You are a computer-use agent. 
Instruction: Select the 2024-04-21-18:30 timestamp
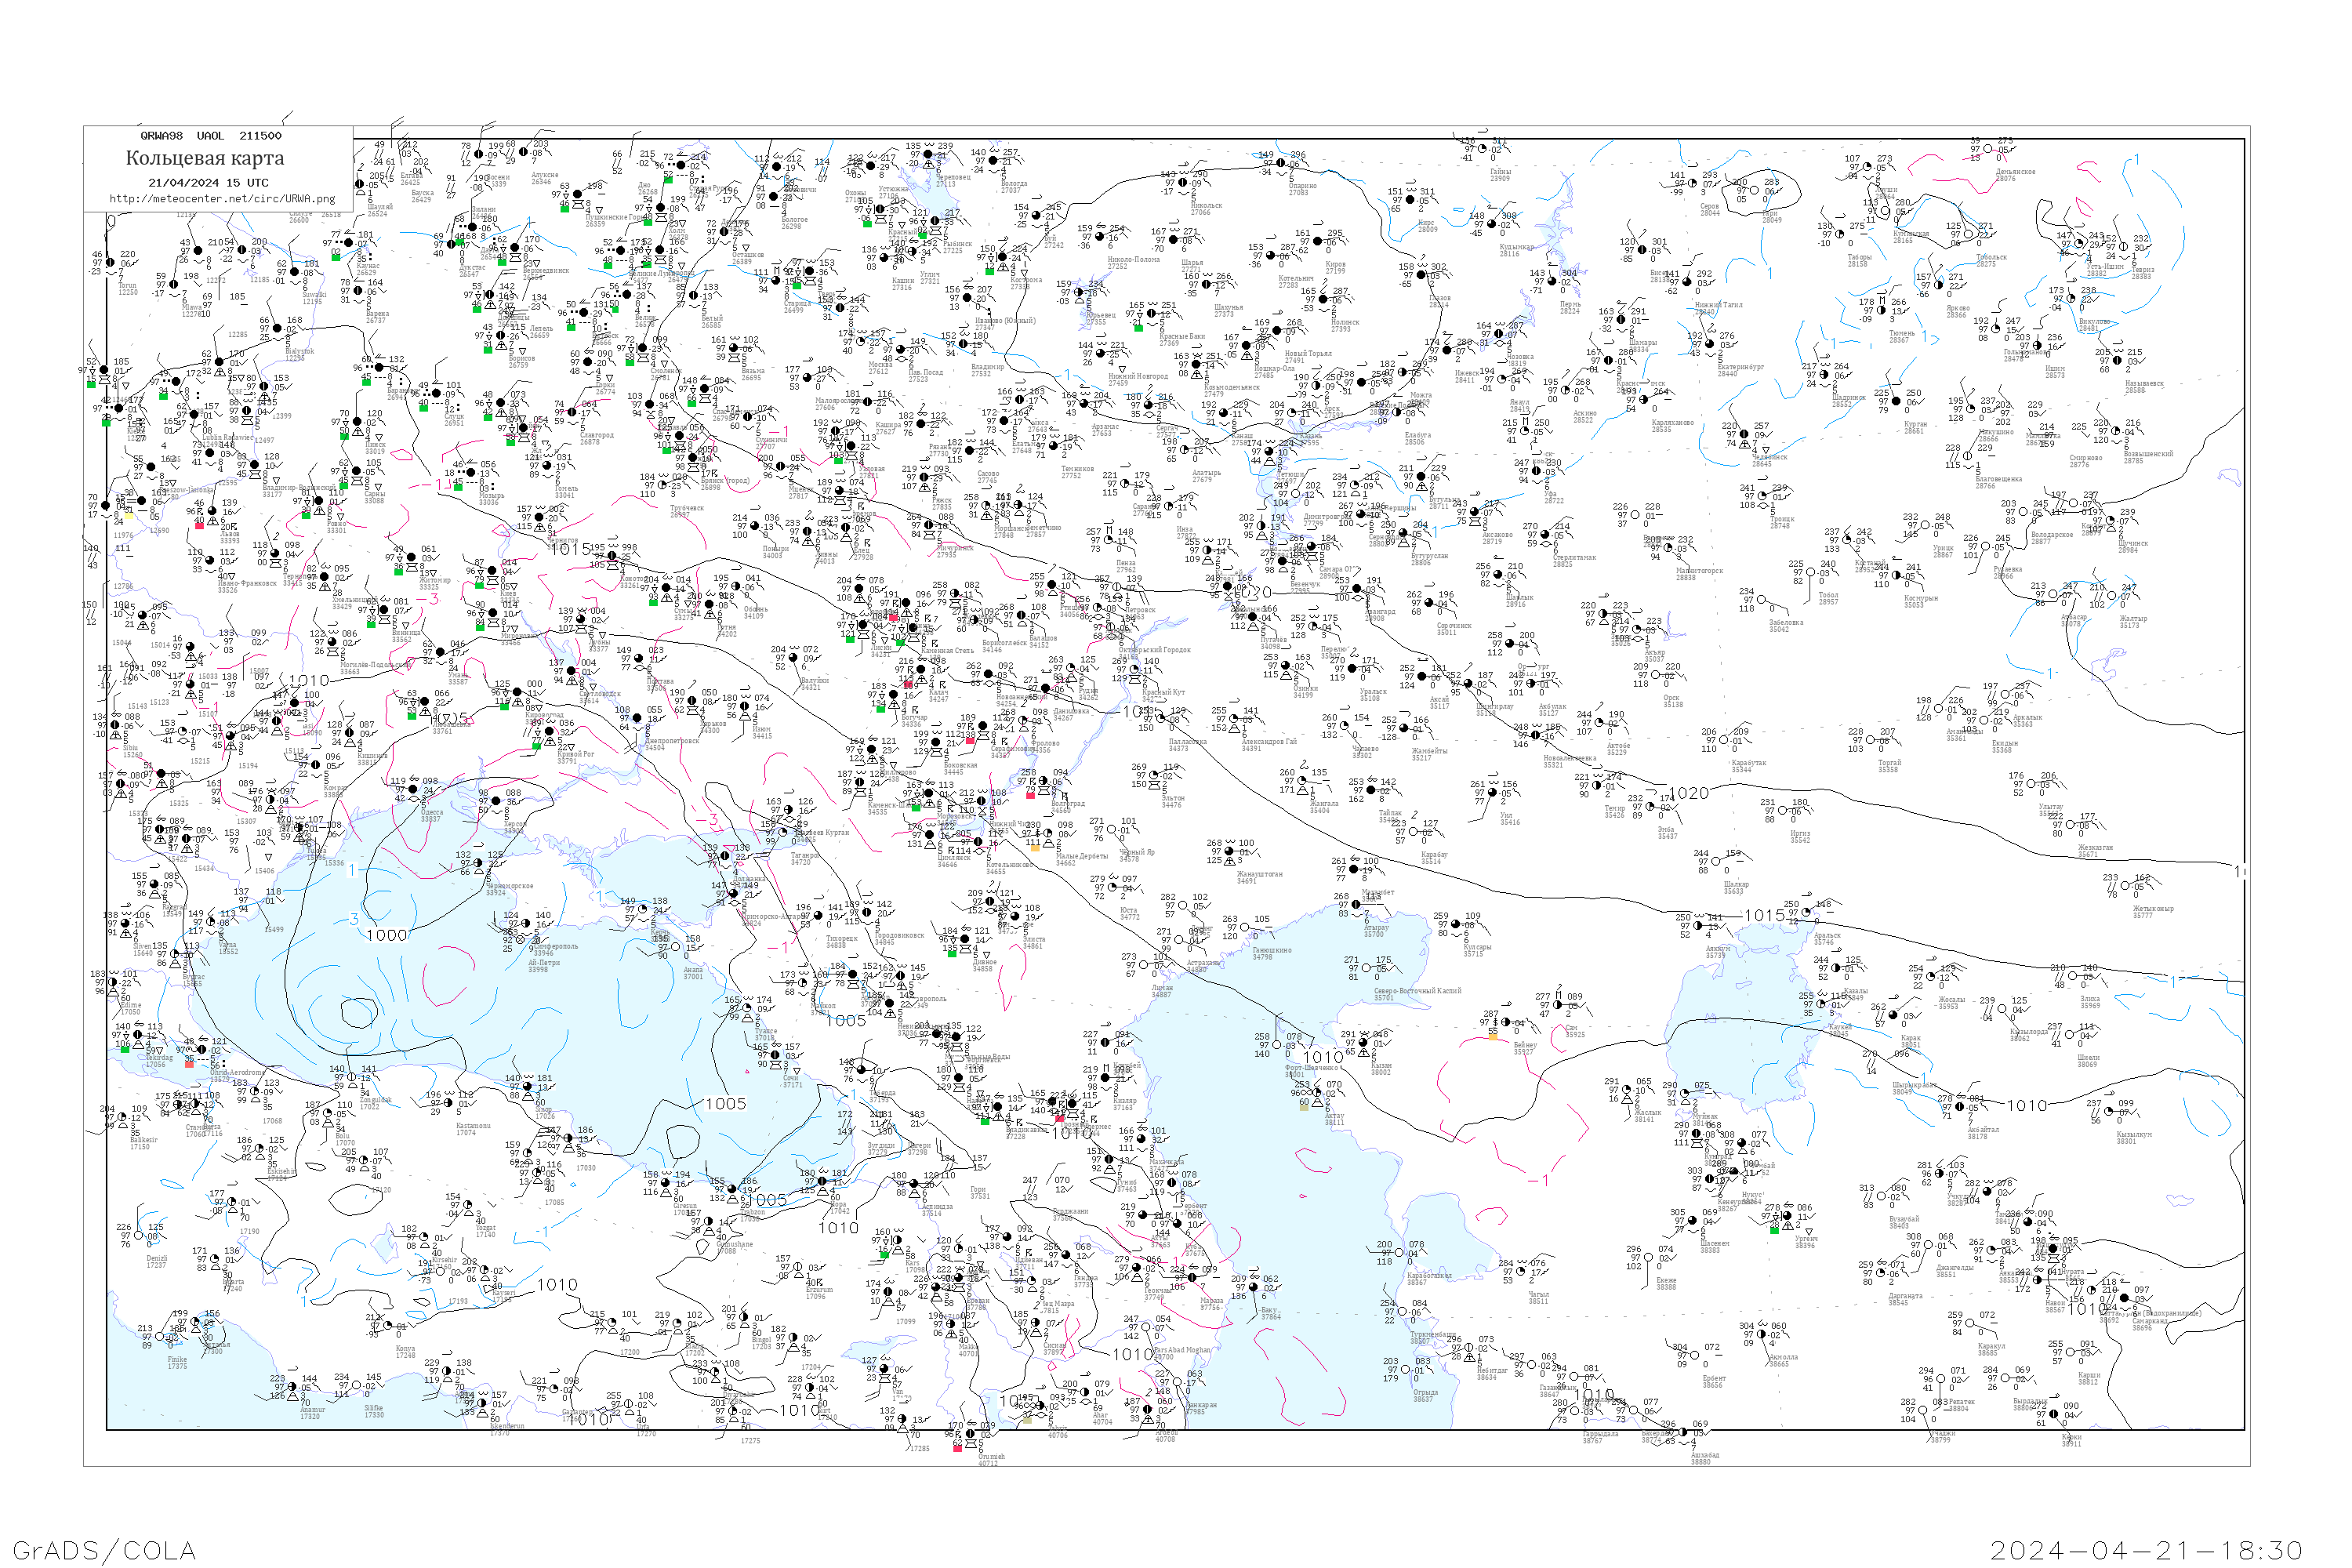point(2146,1550)
